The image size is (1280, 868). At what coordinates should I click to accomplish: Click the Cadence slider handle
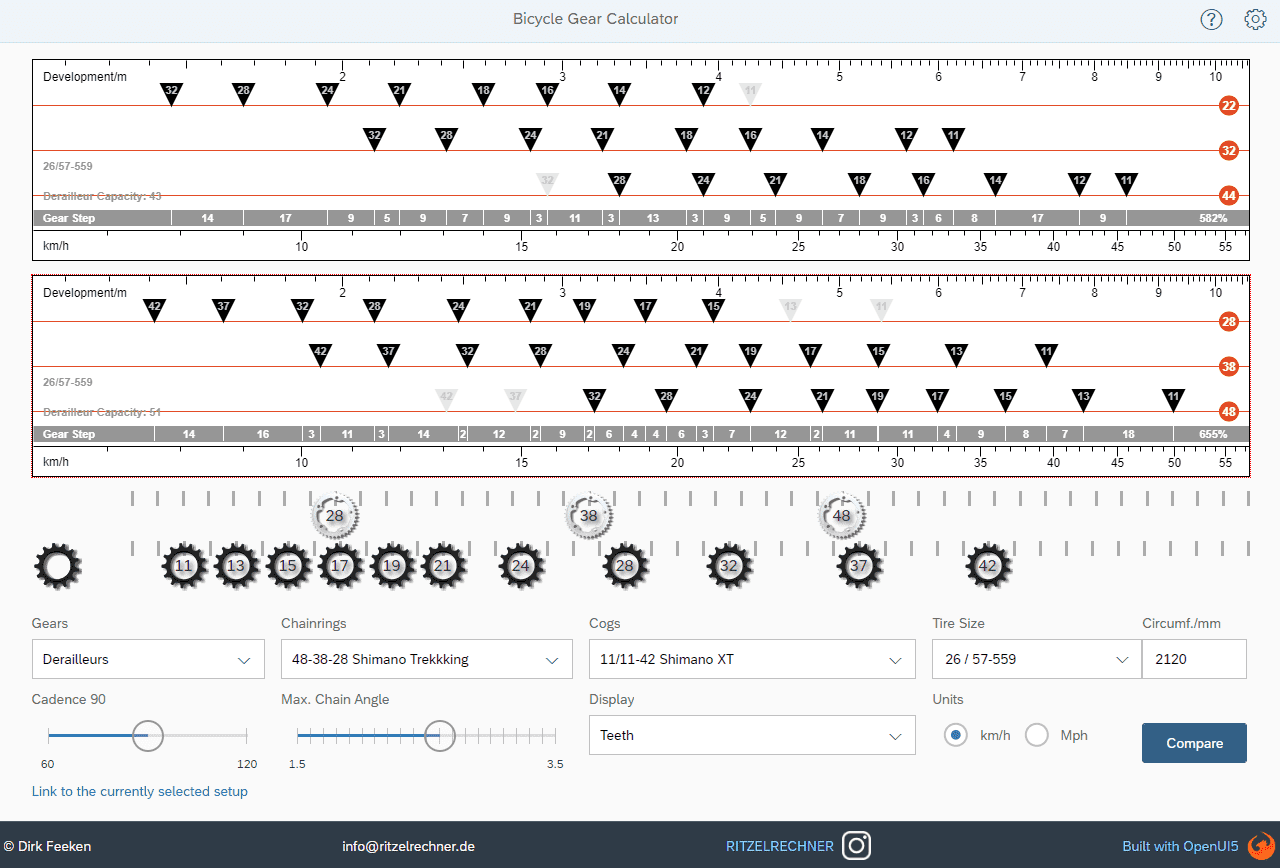point(147,735)
